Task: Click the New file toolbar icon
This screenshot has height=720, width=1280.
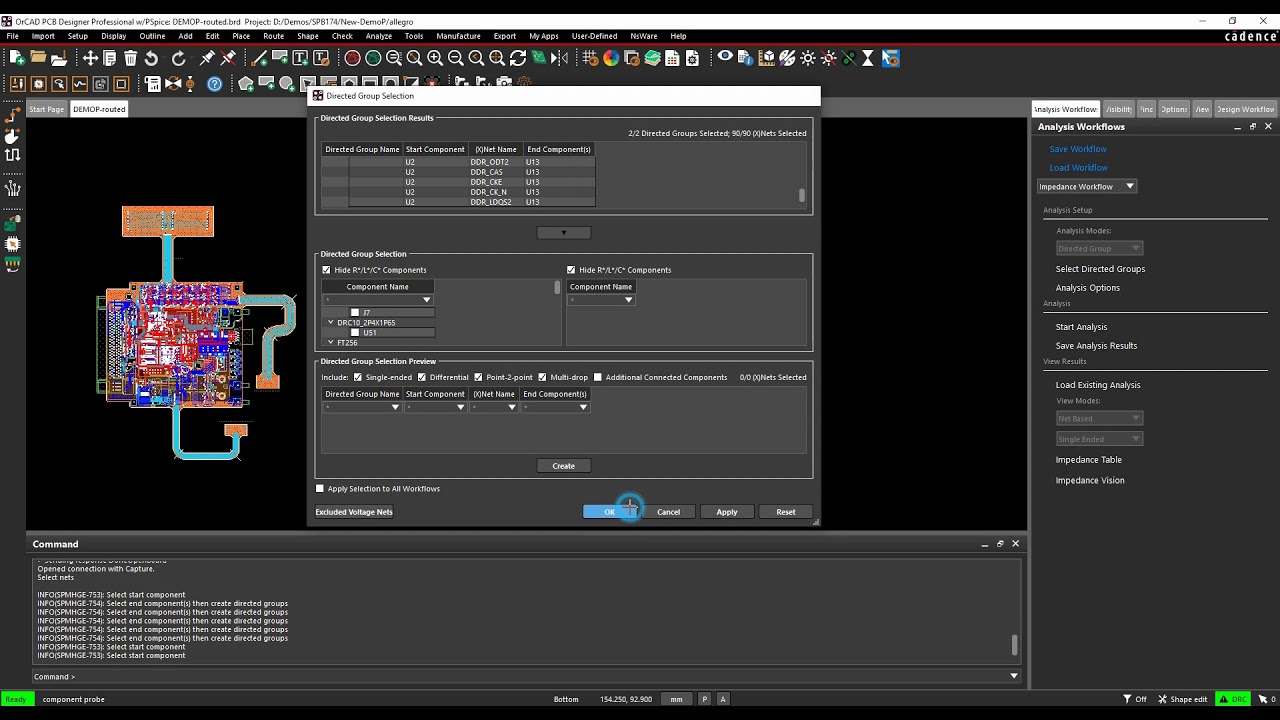Action: pyautogui.click(x=16, y=59)
